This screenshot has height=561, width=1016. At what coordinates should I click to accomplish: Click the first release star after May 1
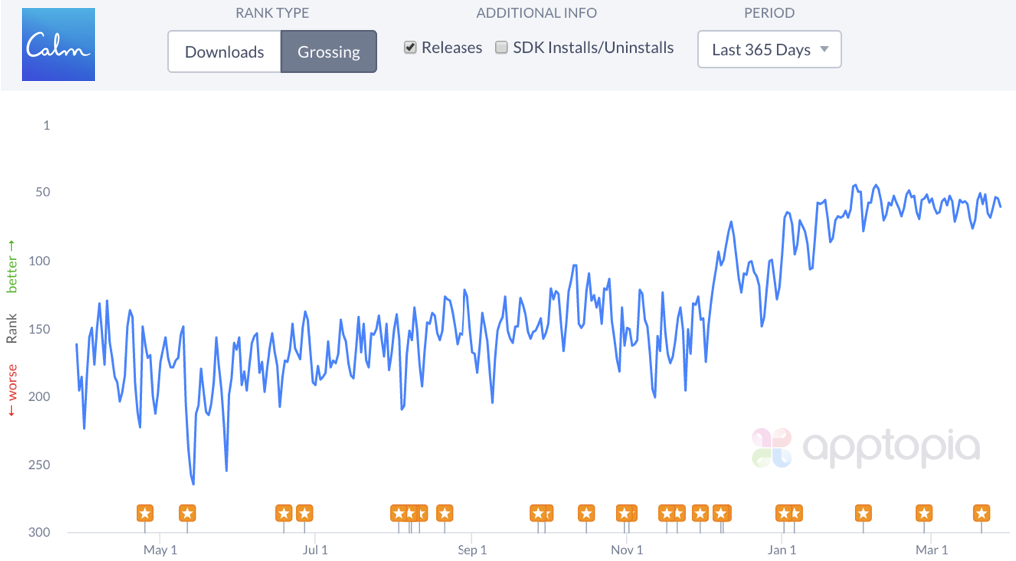(187, 514)
